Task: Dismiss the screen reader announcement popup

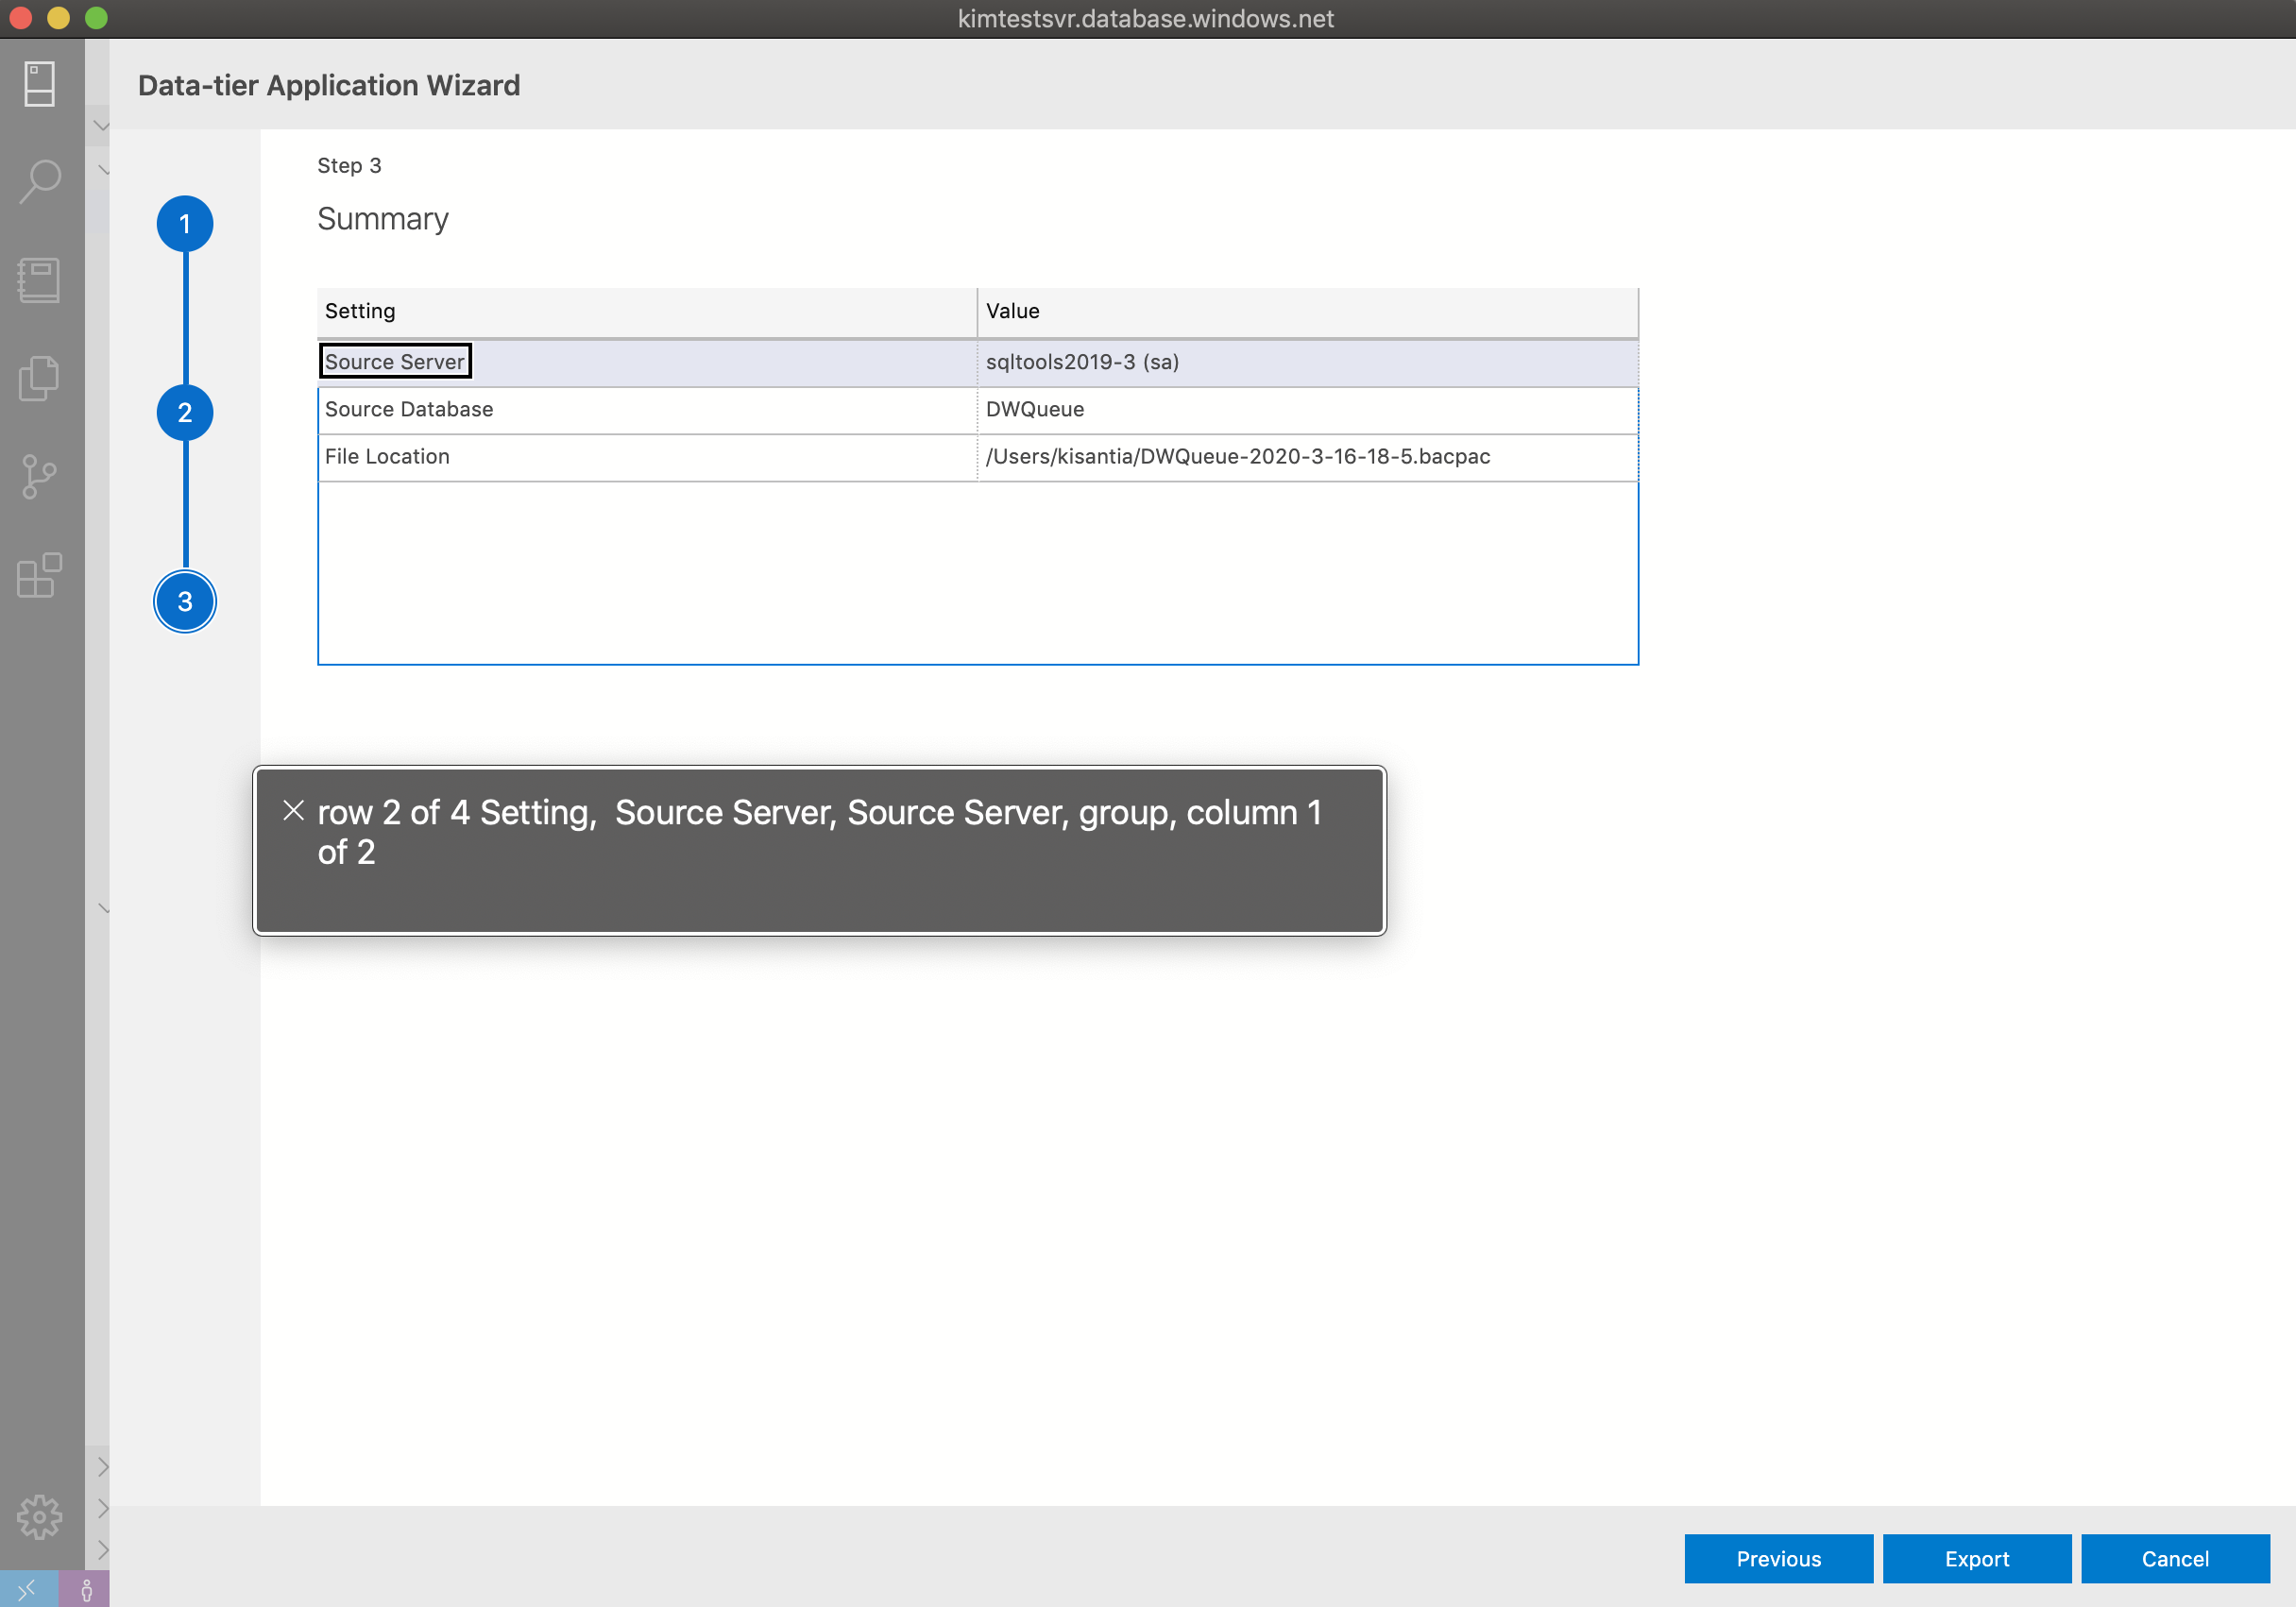Action: [293, 811]
